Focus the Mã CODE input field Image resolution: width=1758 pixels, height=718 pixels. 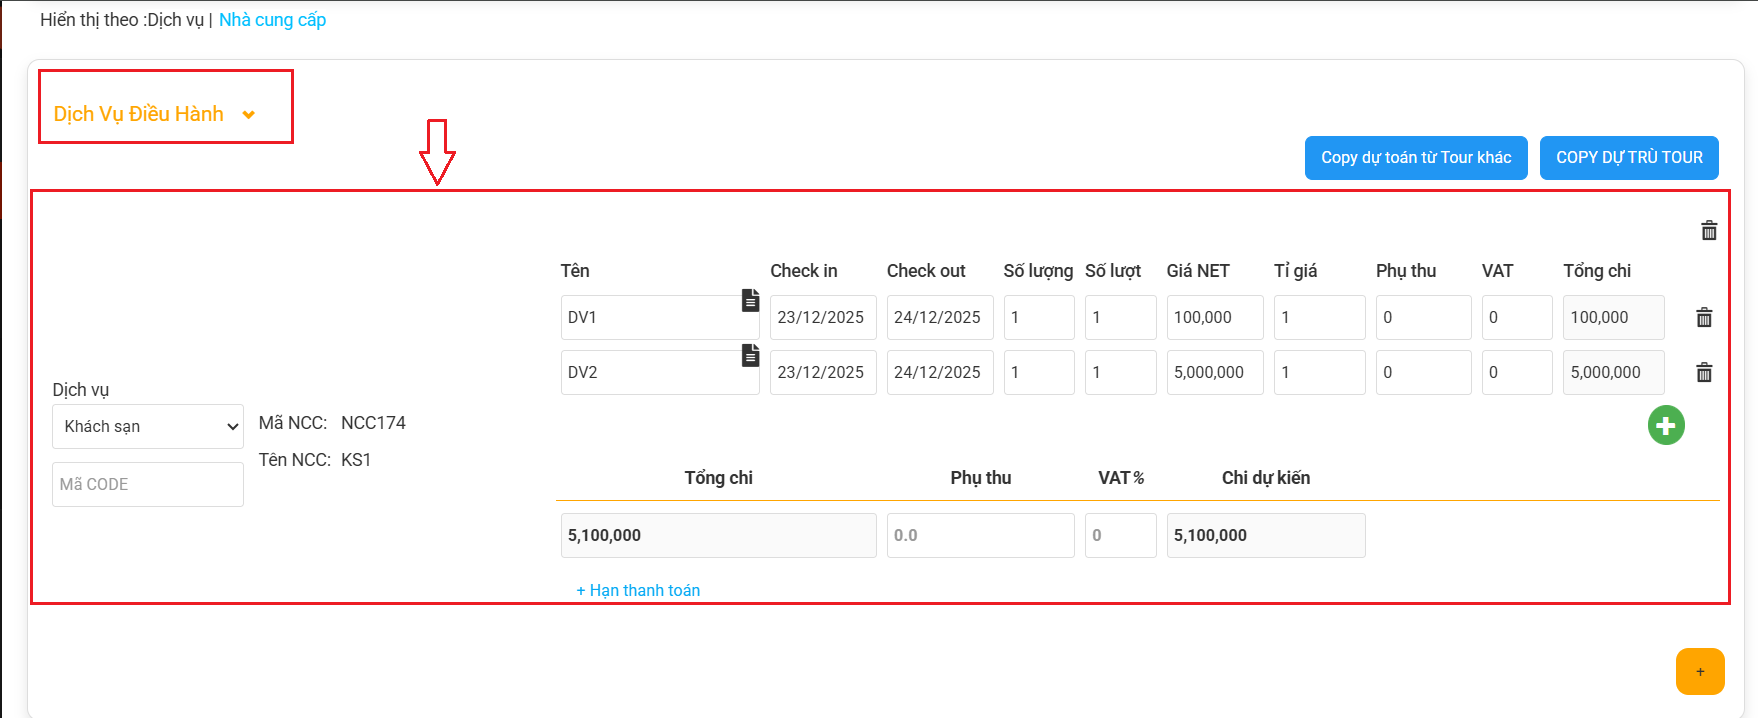point(148,484)
